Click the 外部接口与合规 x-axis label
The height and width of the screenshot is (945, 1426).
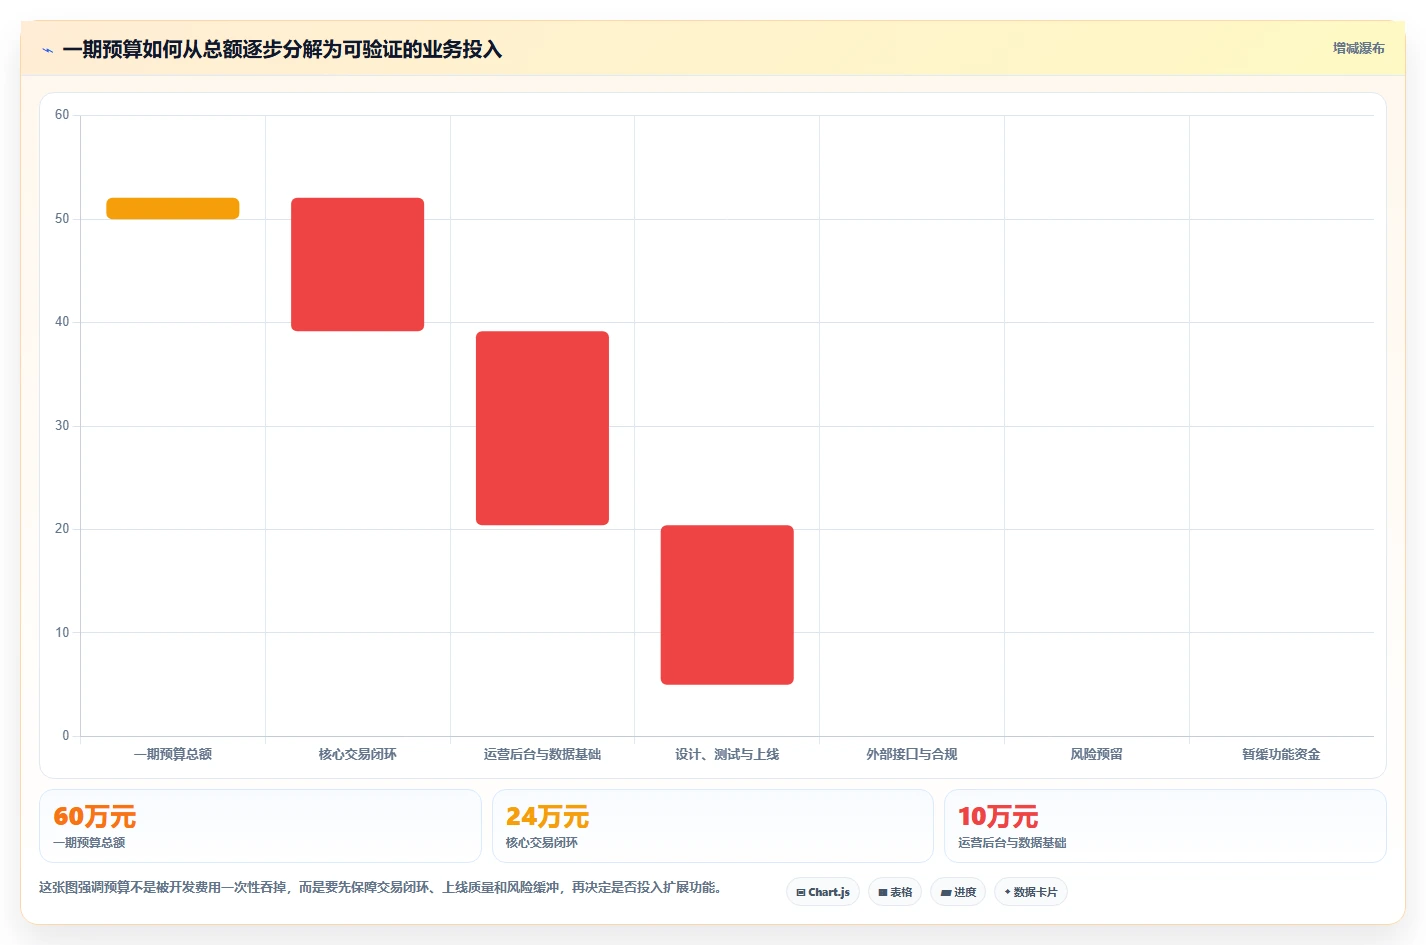[x=912, y=754]
